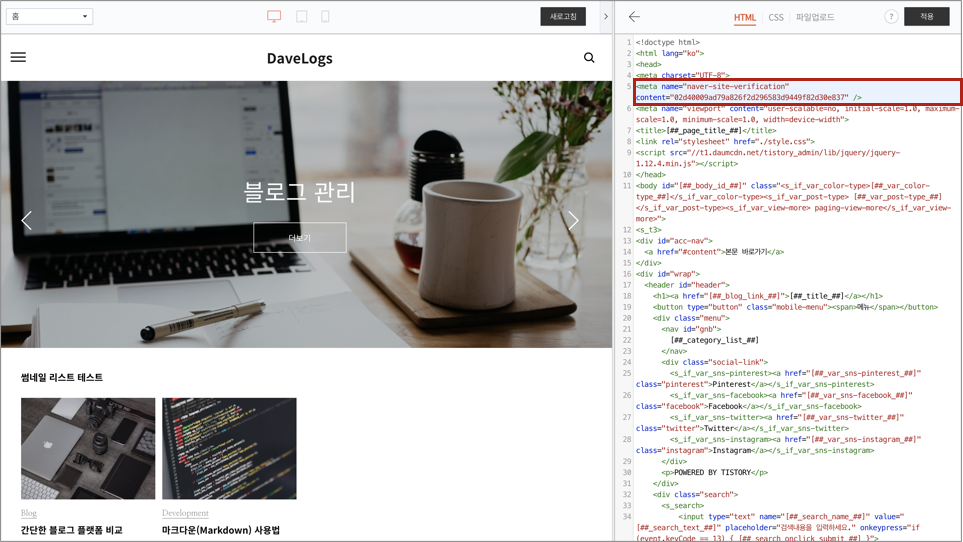Open the 홈 page selector dropdown

pyautogui.click(x=50, y=17)
